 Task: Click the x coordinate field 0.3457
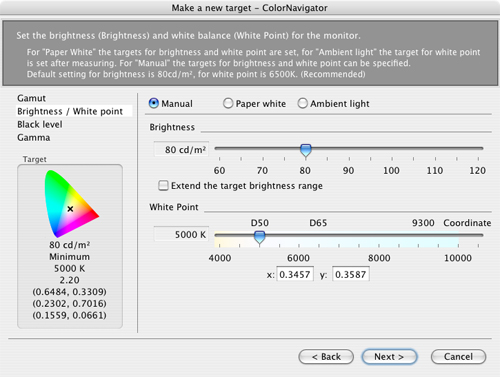coord(295,274)
